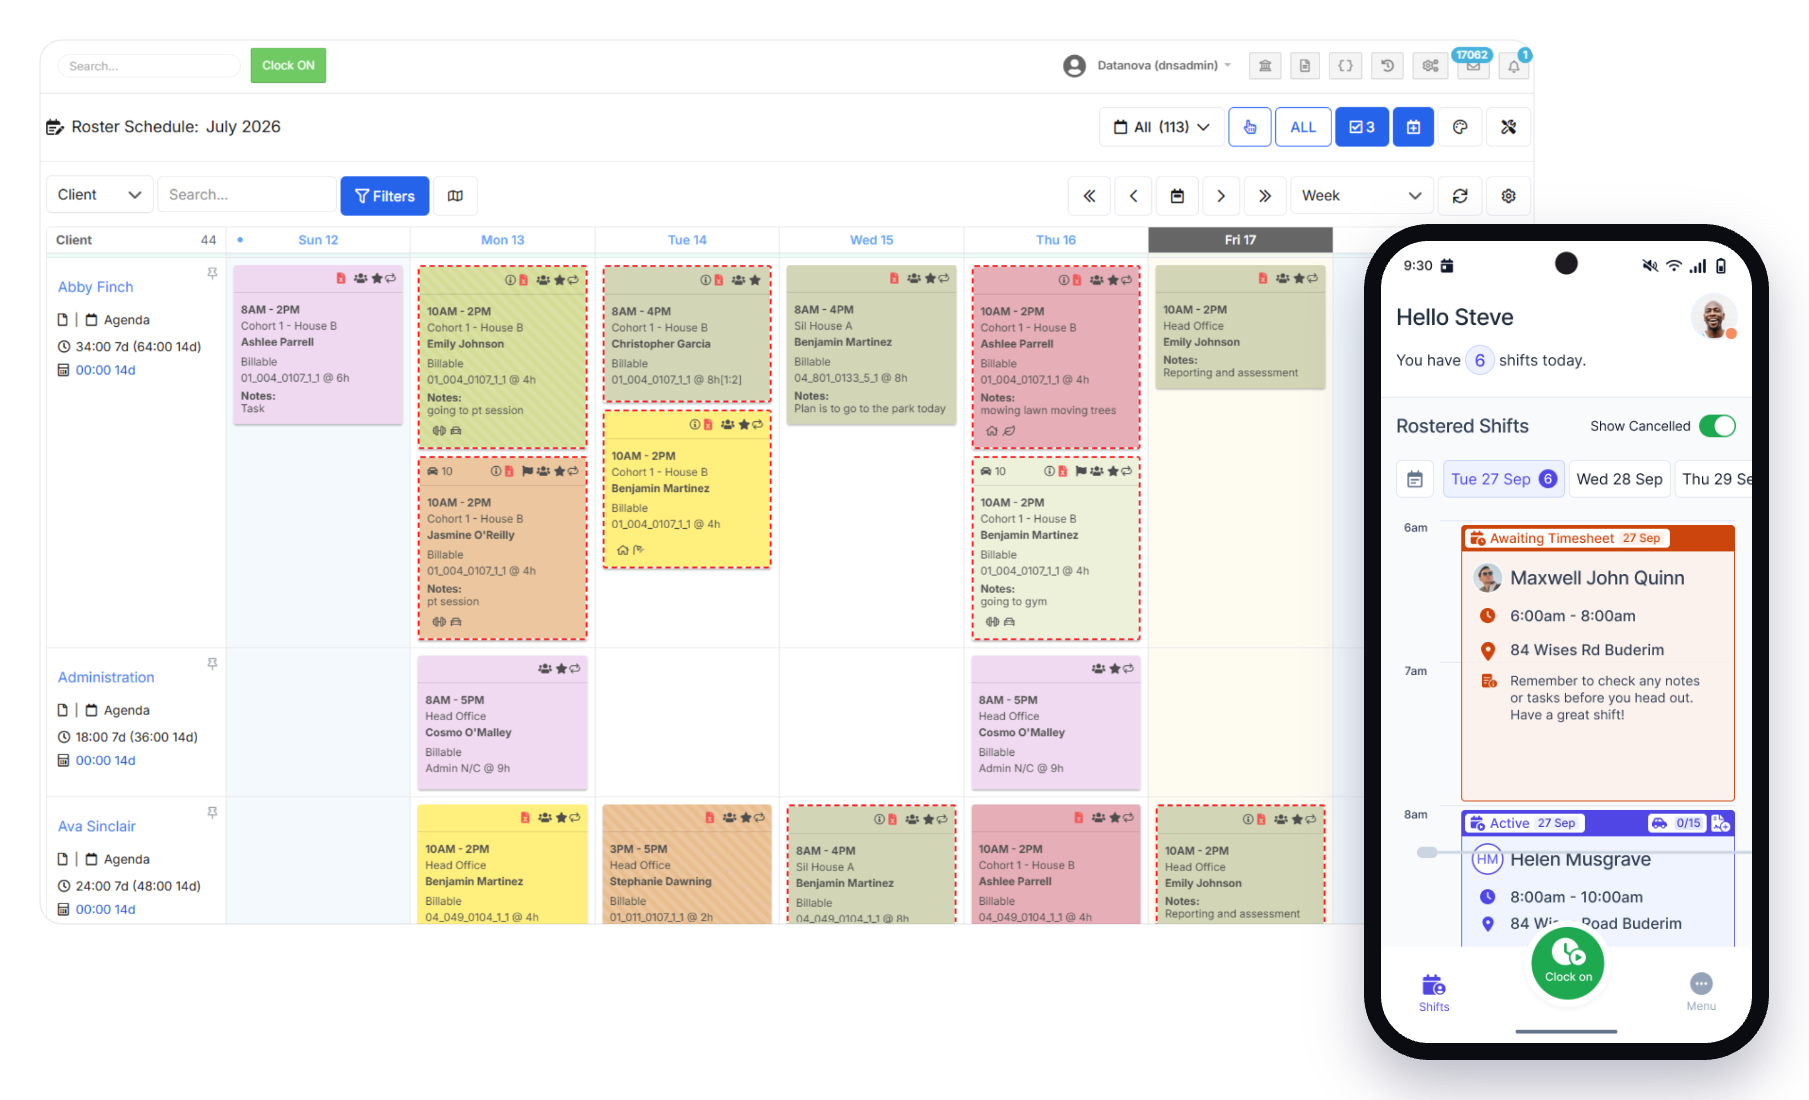The width and height of the screenshot is (1809, 1100).
Task: Pin the Administration client row
Action: point(212,663)
